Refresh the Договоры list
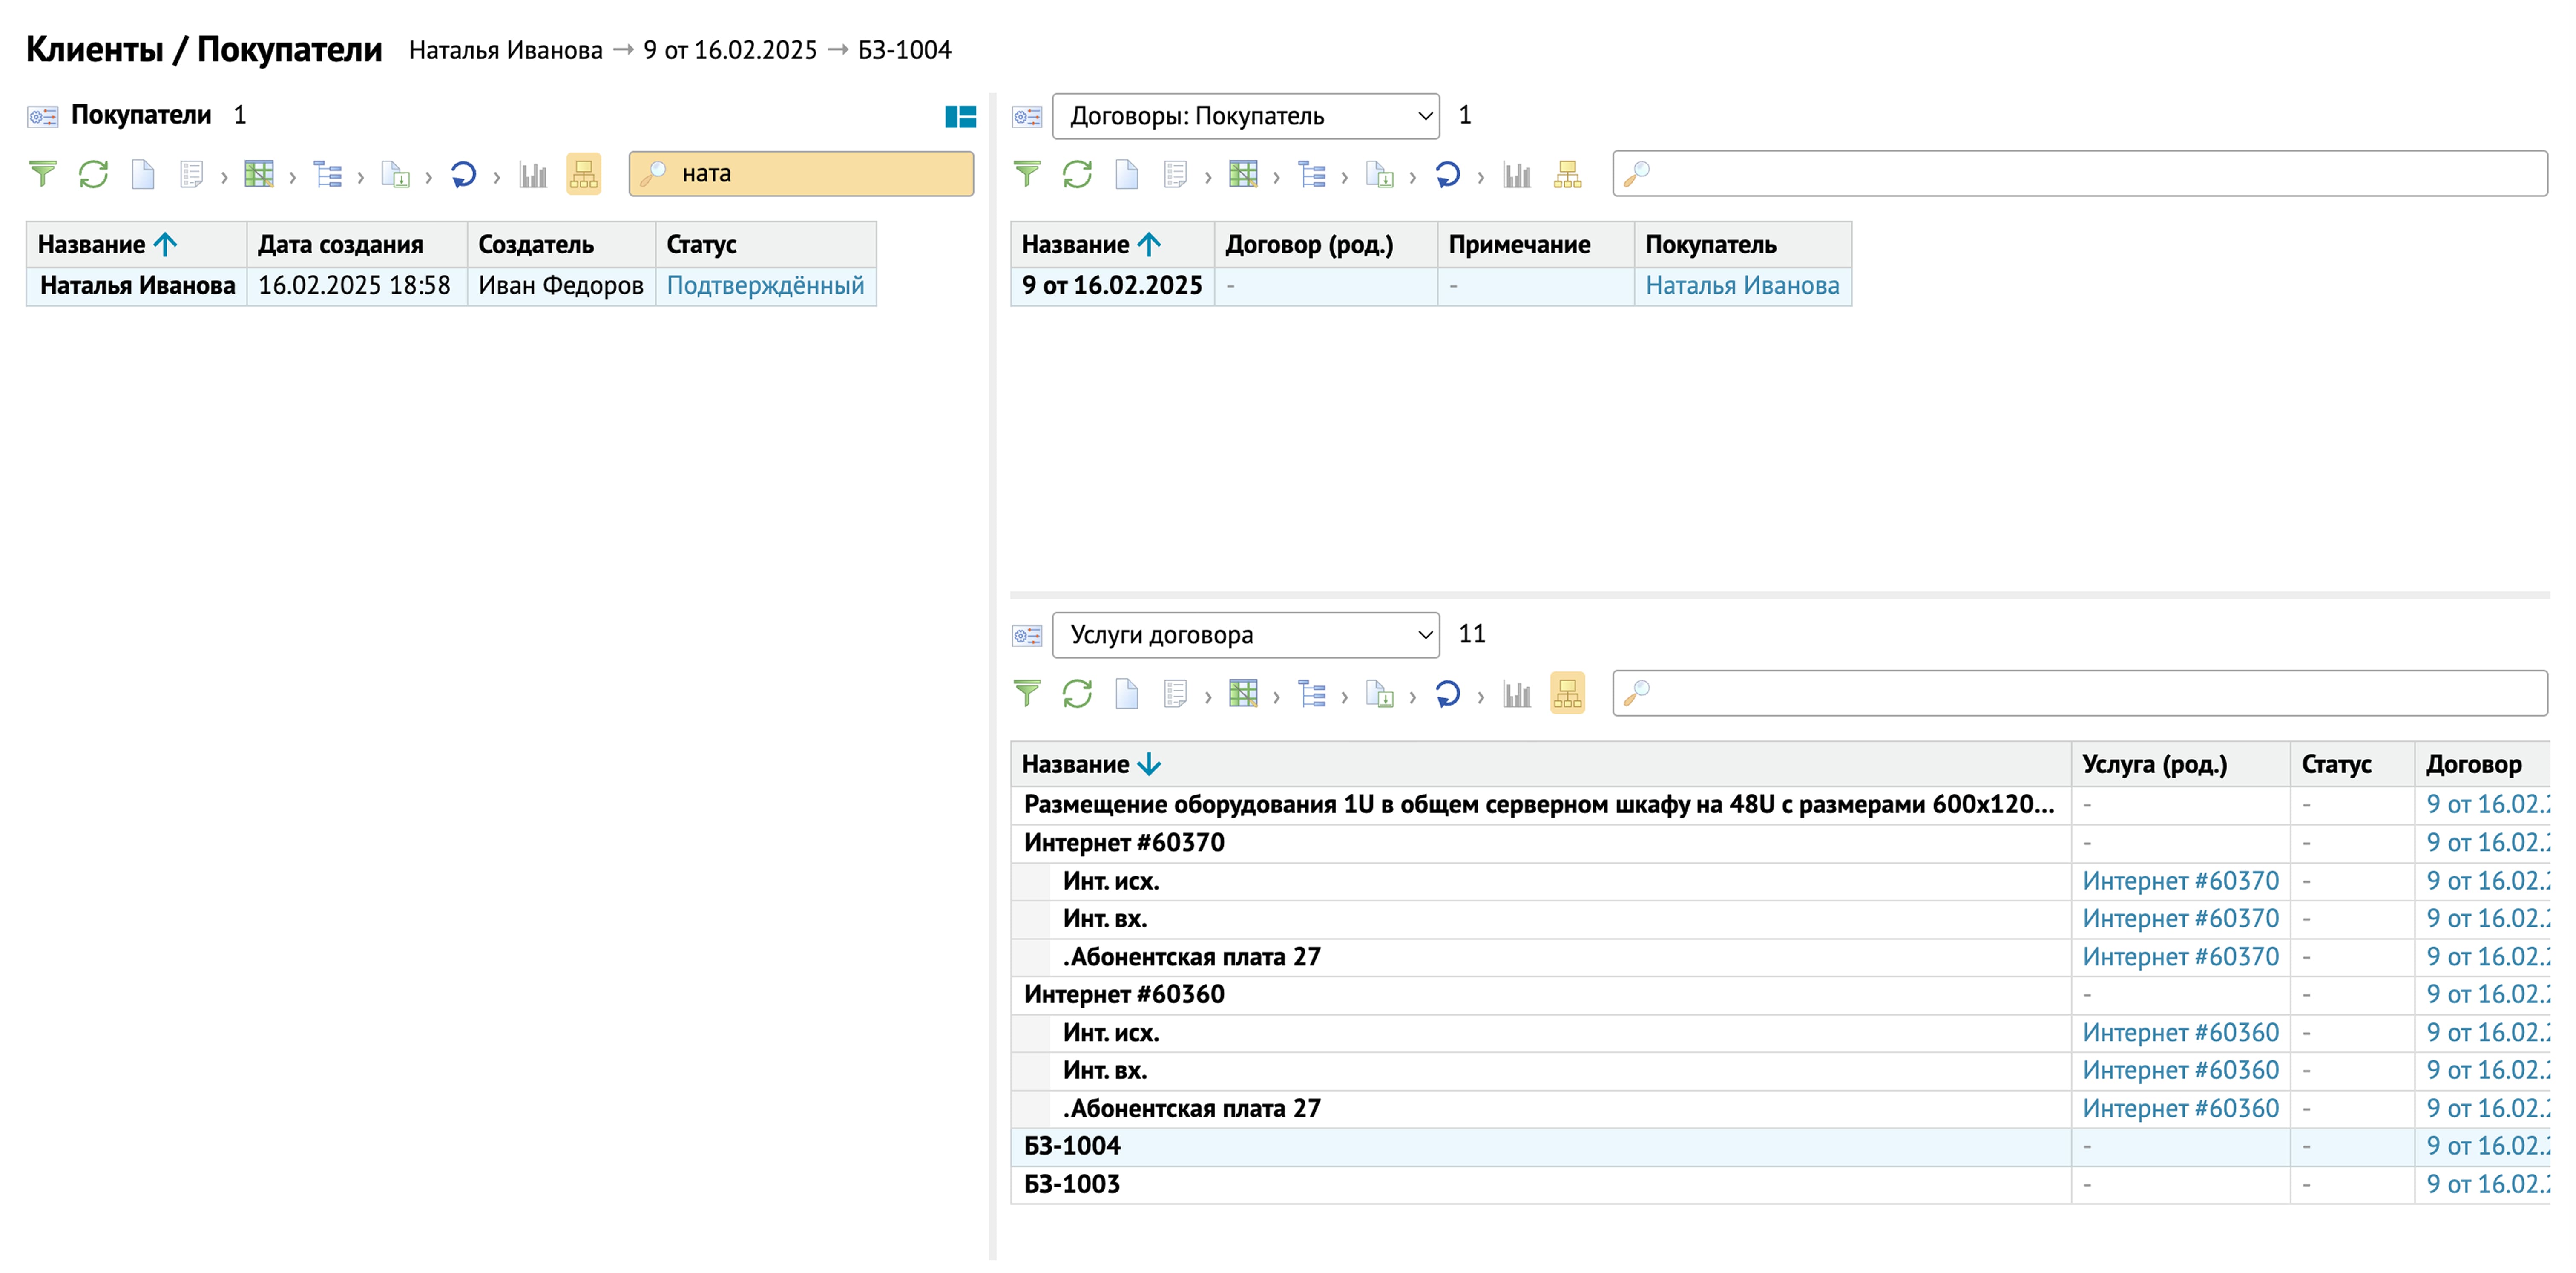The height and width of the screenshot is (1273, 2576). coord(1077,174)
